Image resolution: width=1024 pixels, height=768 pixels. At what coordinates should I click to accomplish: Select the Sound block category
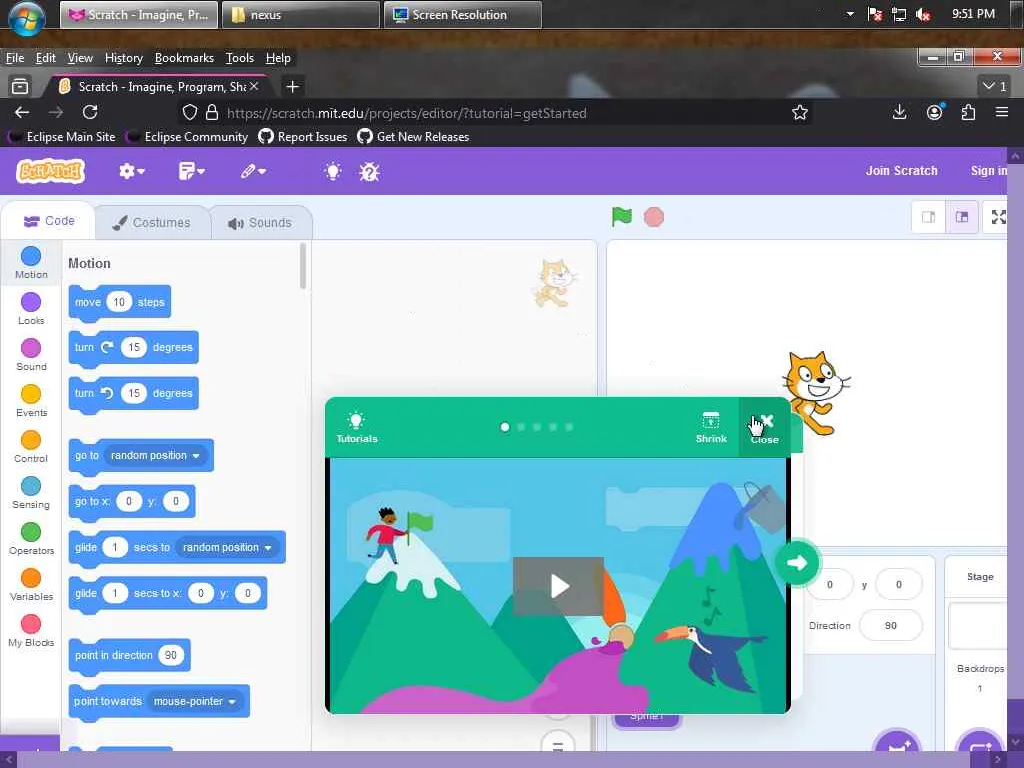coord(31,355)
